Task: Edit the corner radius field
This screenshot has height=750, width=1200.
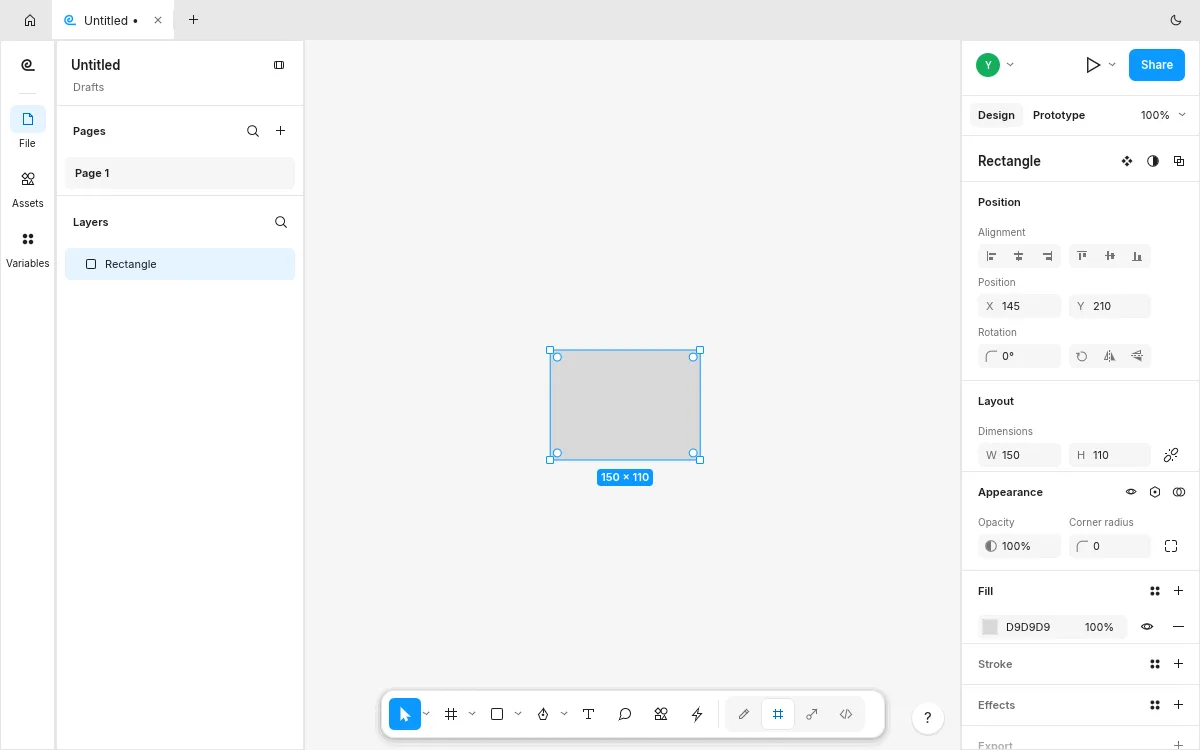Action: coord(1110,546)
